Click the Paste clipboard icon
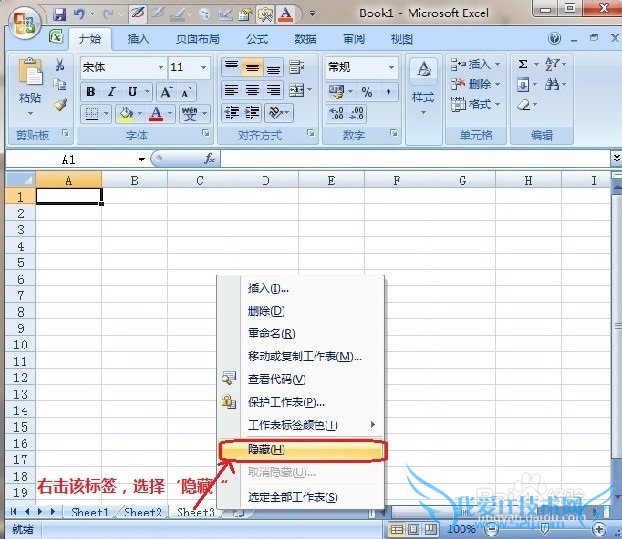The image size is (622, 539). [30, 71]
